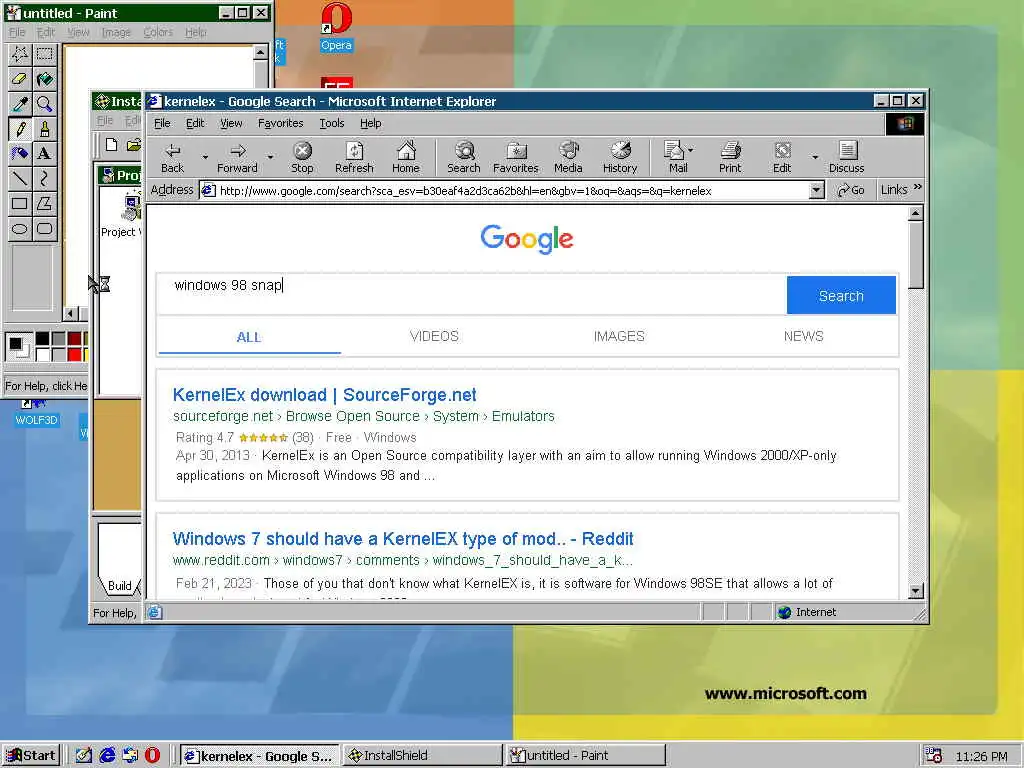Viewport: 1024px width, 768px height.
Task: Choose the Eraser tool in Paint
Action: [x=20, y=79]
